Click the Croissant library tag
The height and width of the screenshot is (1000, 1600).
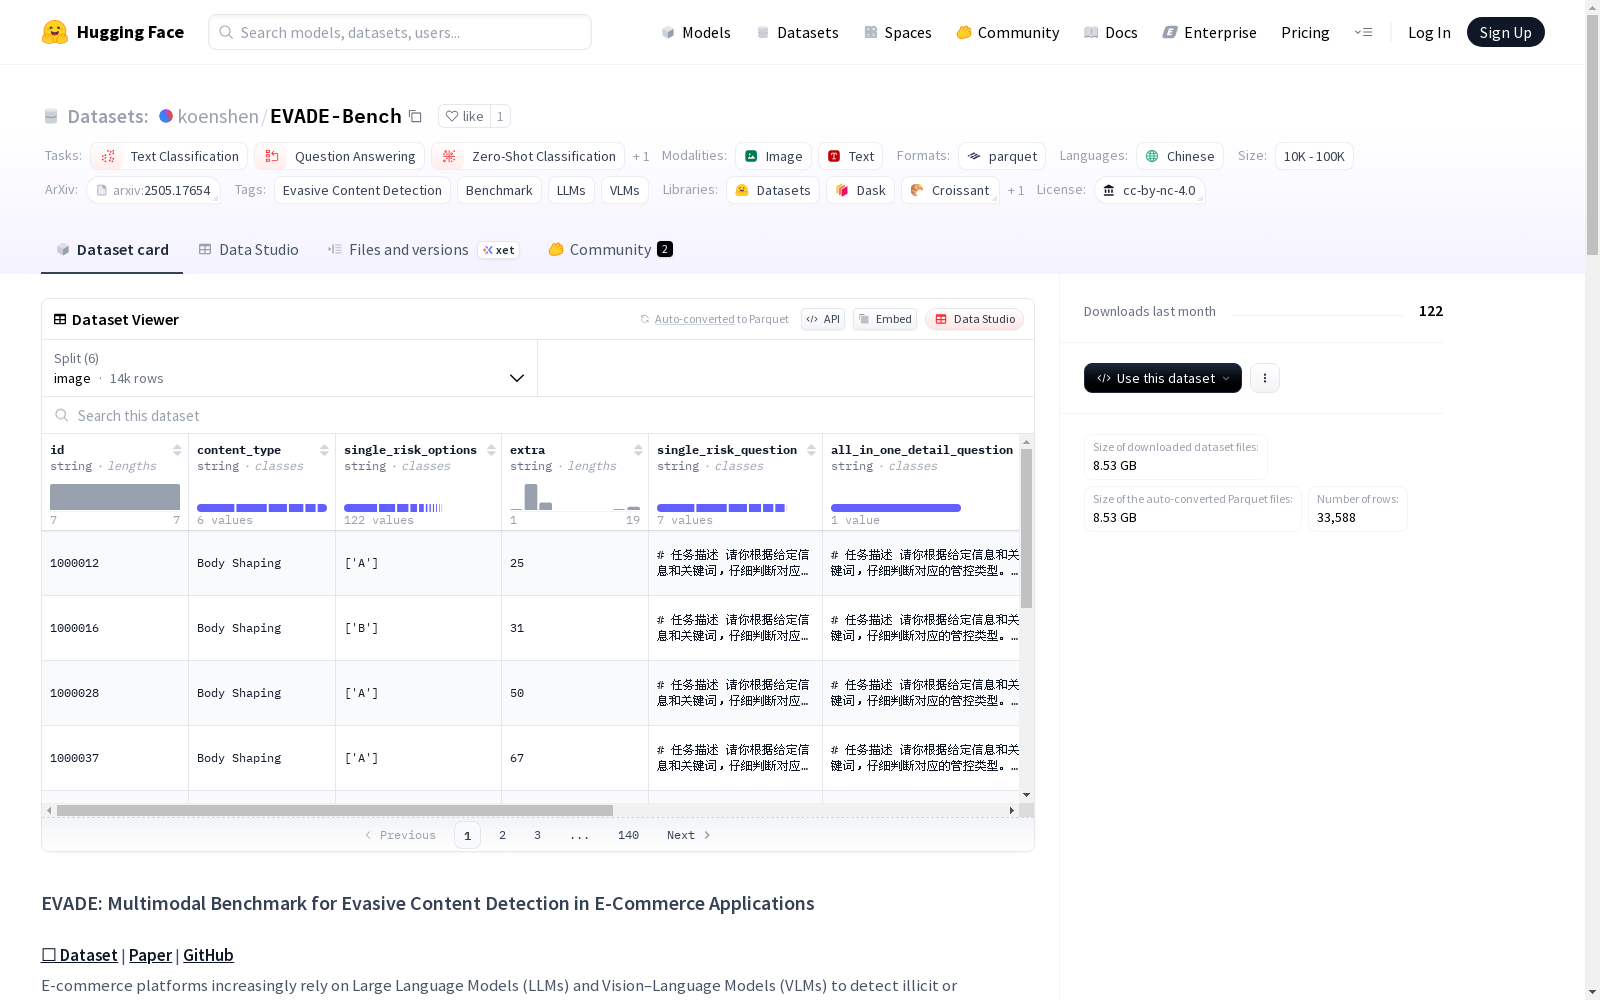950,190
